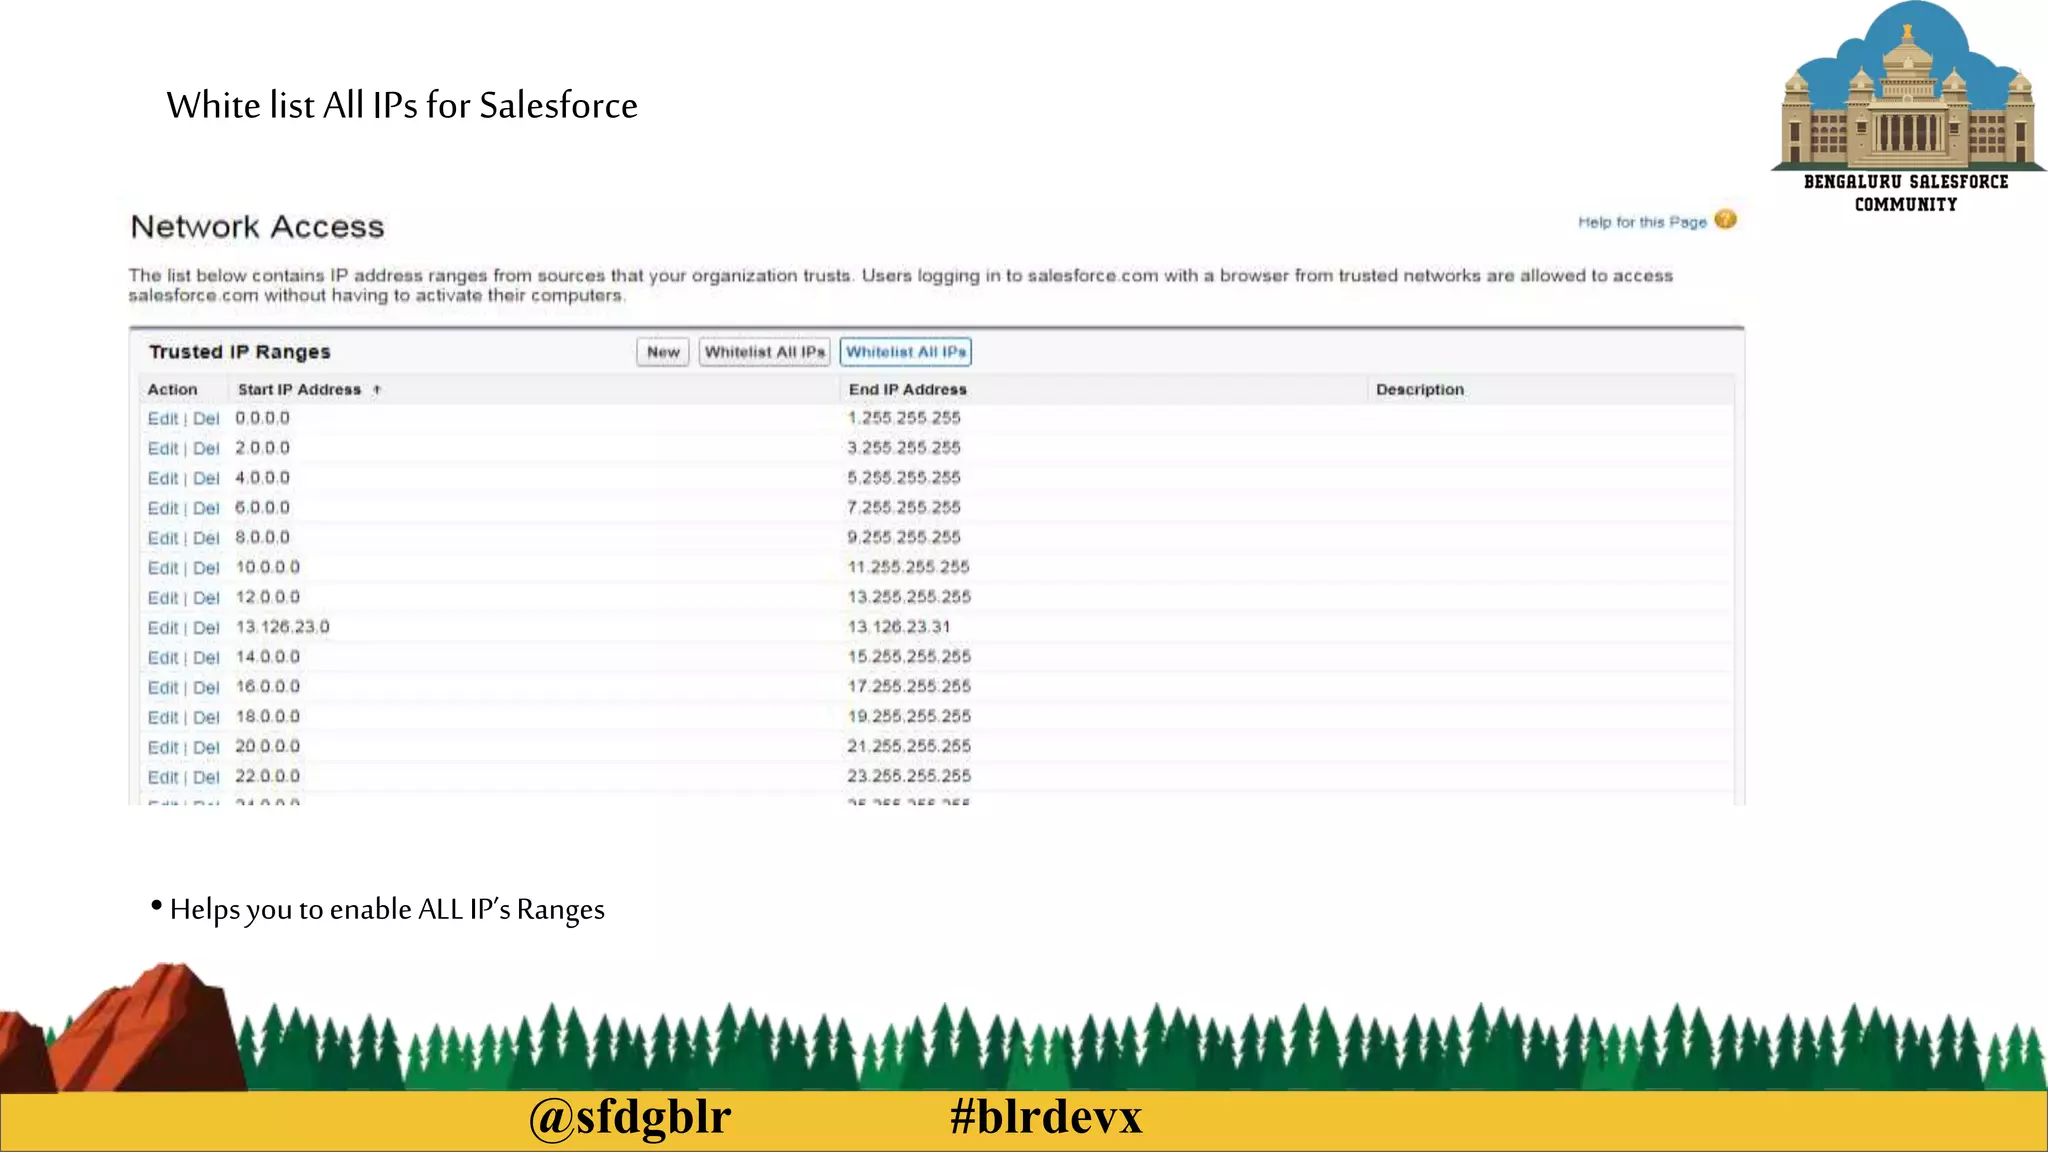Select end address 11.255.255.255
The image size is (2048, 1152).
pyautogui.click(x=909, y=567)
